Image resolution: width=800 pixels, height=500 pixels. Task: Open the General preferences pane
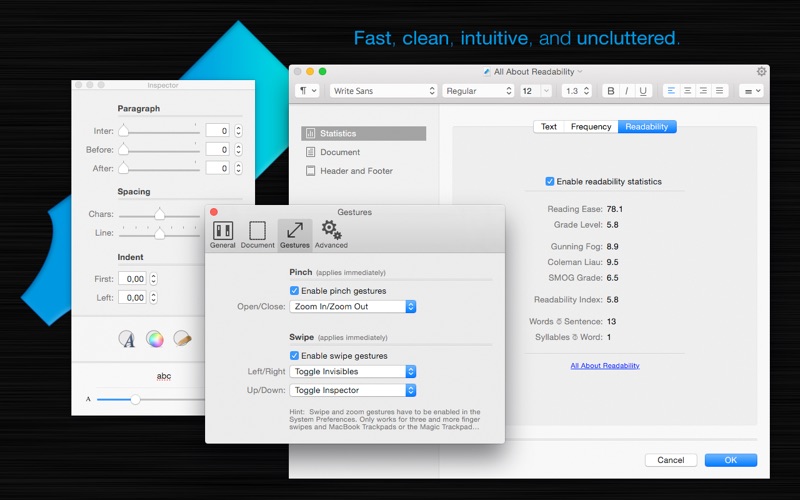pos(223,234)
